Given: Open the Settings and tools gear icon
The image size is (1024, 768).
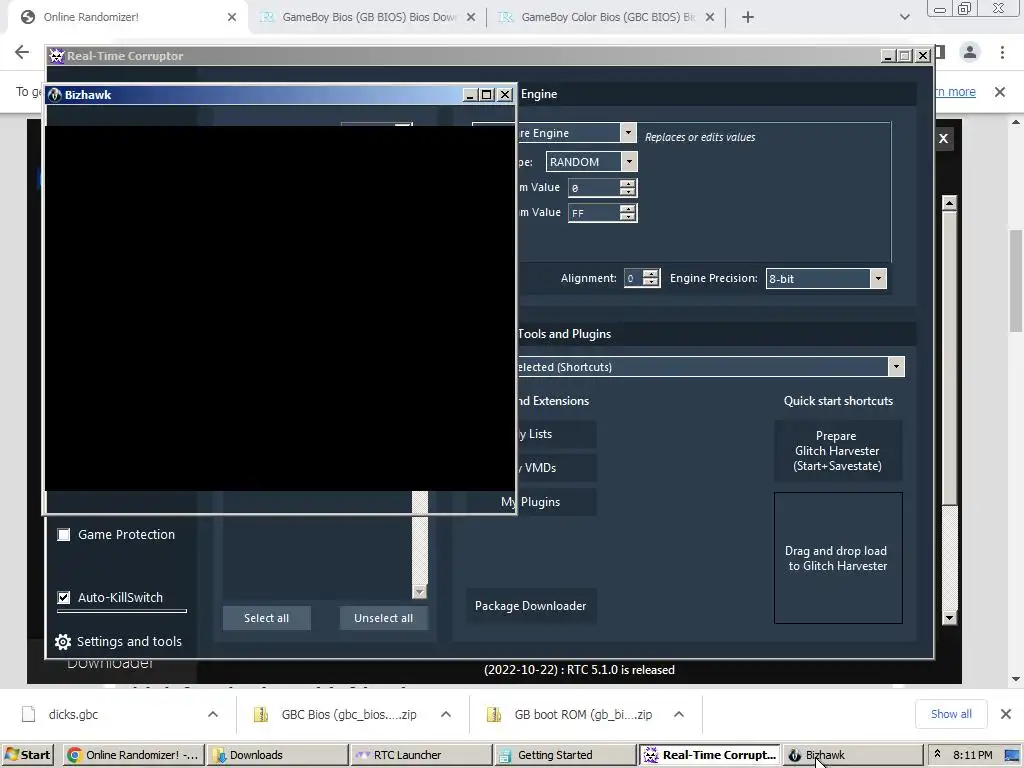Looking at the screenshot, I should [x=63, y=641].
